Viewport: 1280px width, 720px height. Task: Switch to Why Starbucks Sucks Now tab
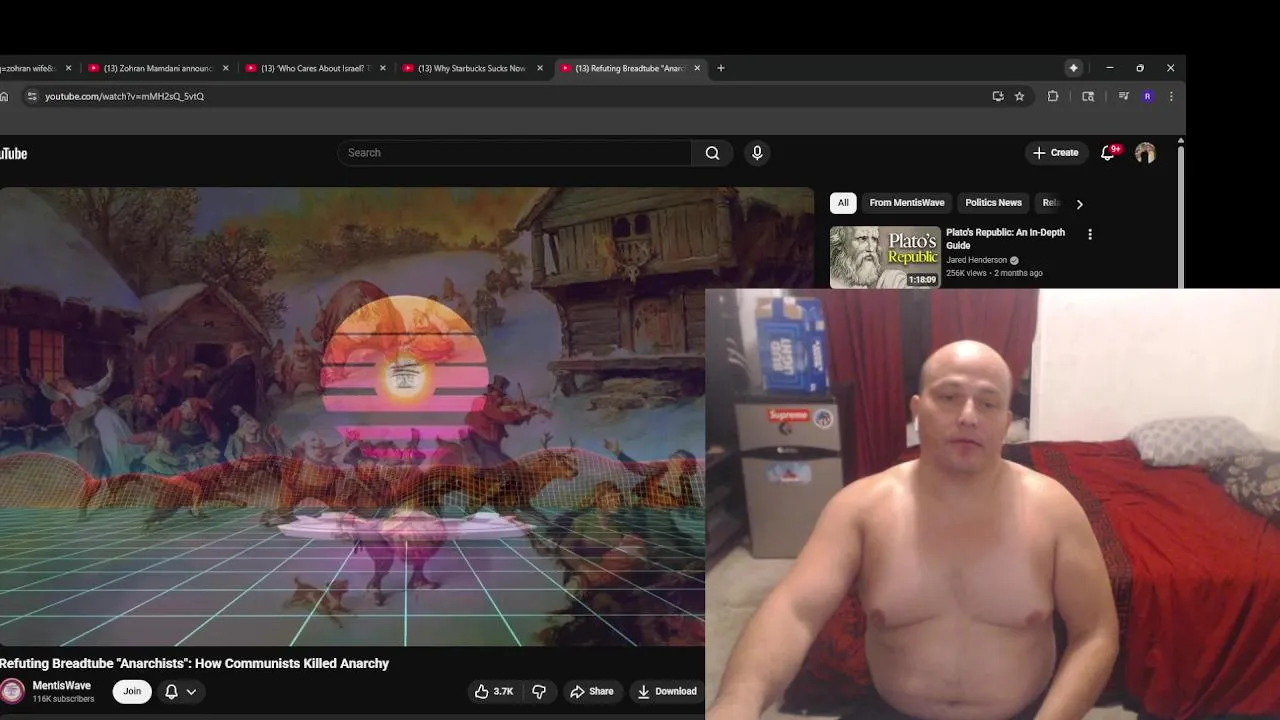pos(472,68)
